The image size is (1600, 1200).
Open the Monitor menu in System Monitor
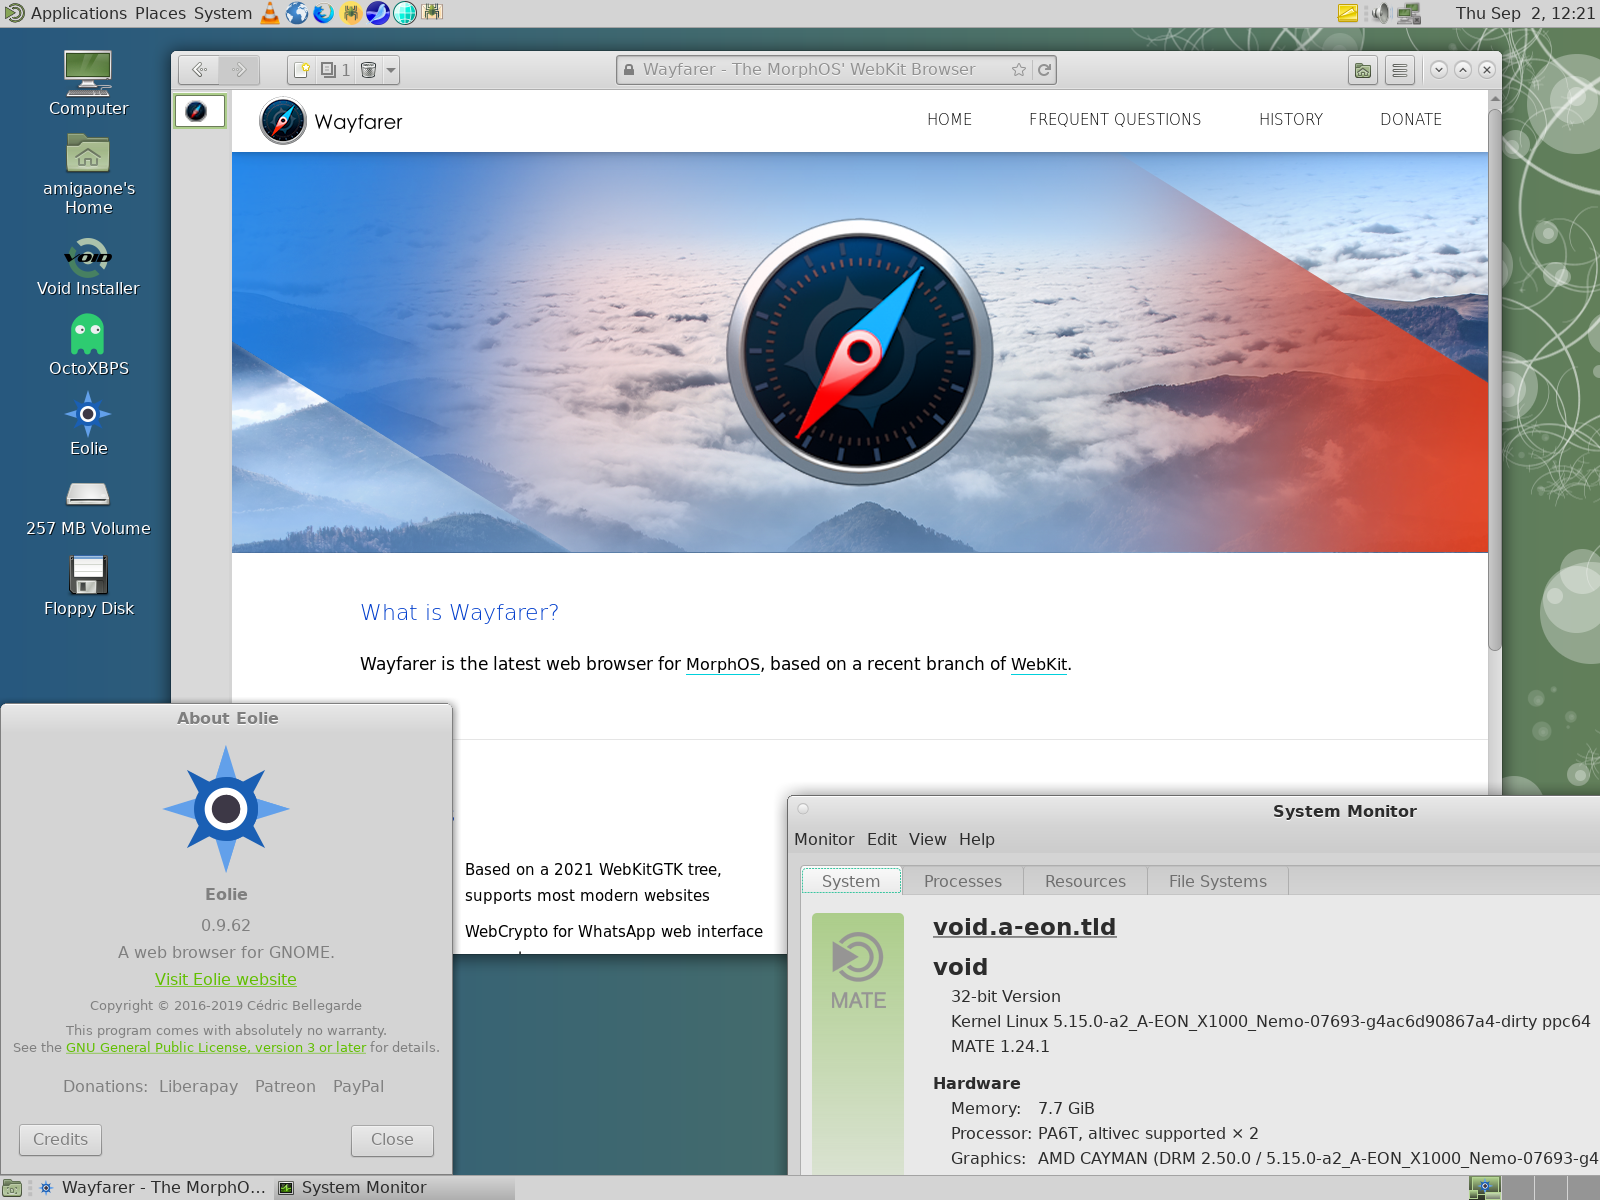[824, 840]
